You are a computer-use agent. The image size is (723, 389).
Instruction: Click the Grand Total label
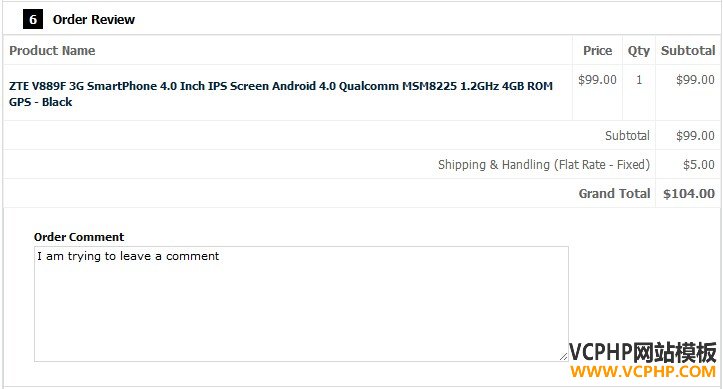click(x=614, y=194)
